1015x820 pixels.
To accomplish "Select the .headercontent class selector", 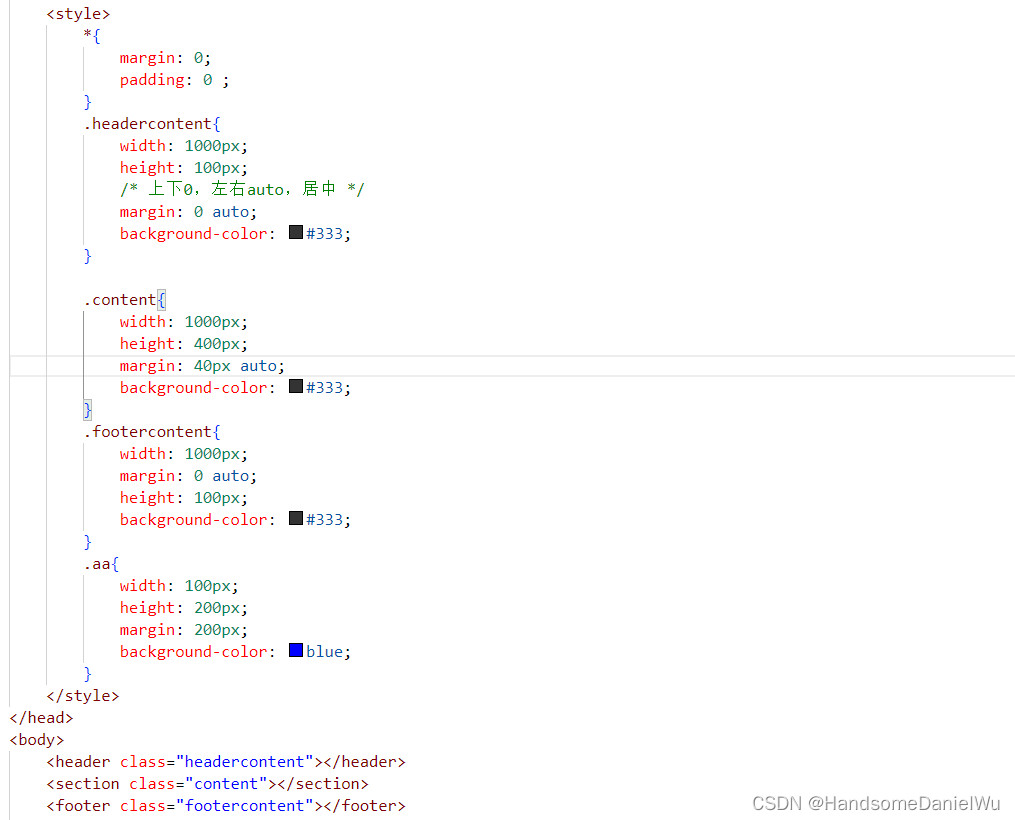I will click(x=146, y=123).
